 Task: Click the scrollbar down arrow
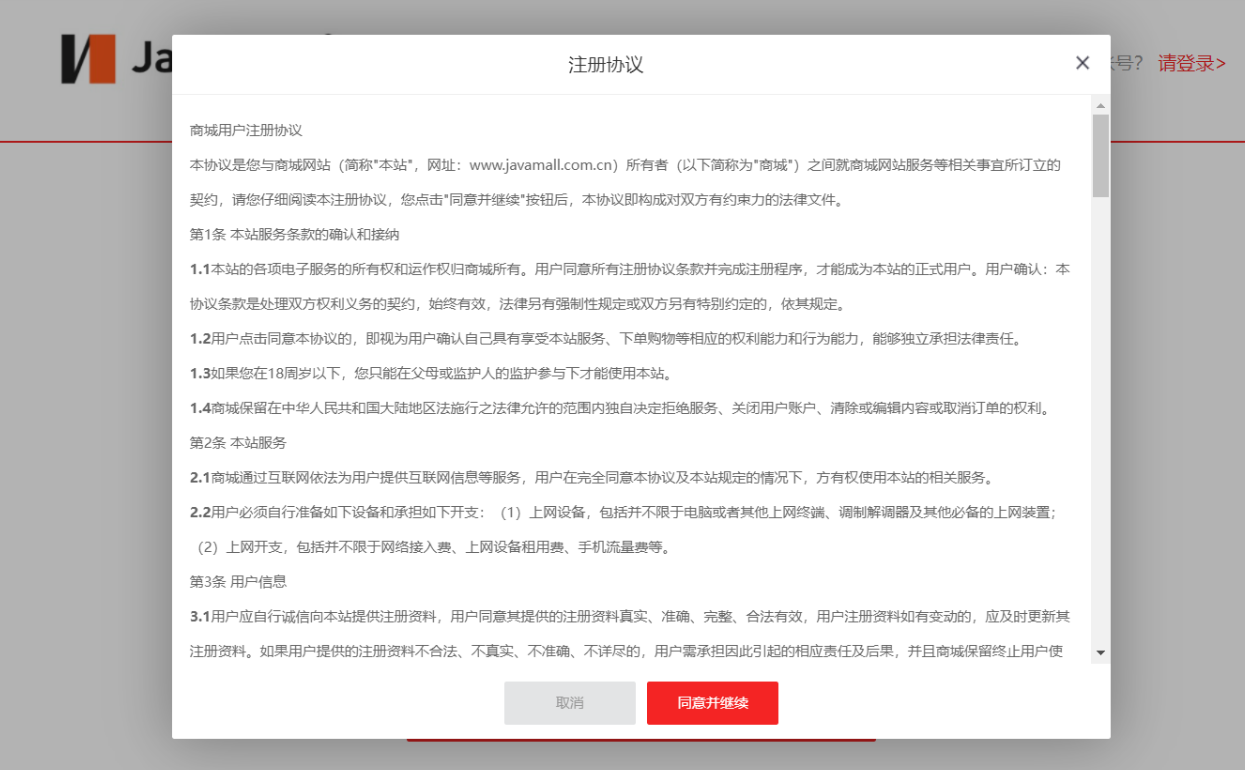coord(1100,653)
